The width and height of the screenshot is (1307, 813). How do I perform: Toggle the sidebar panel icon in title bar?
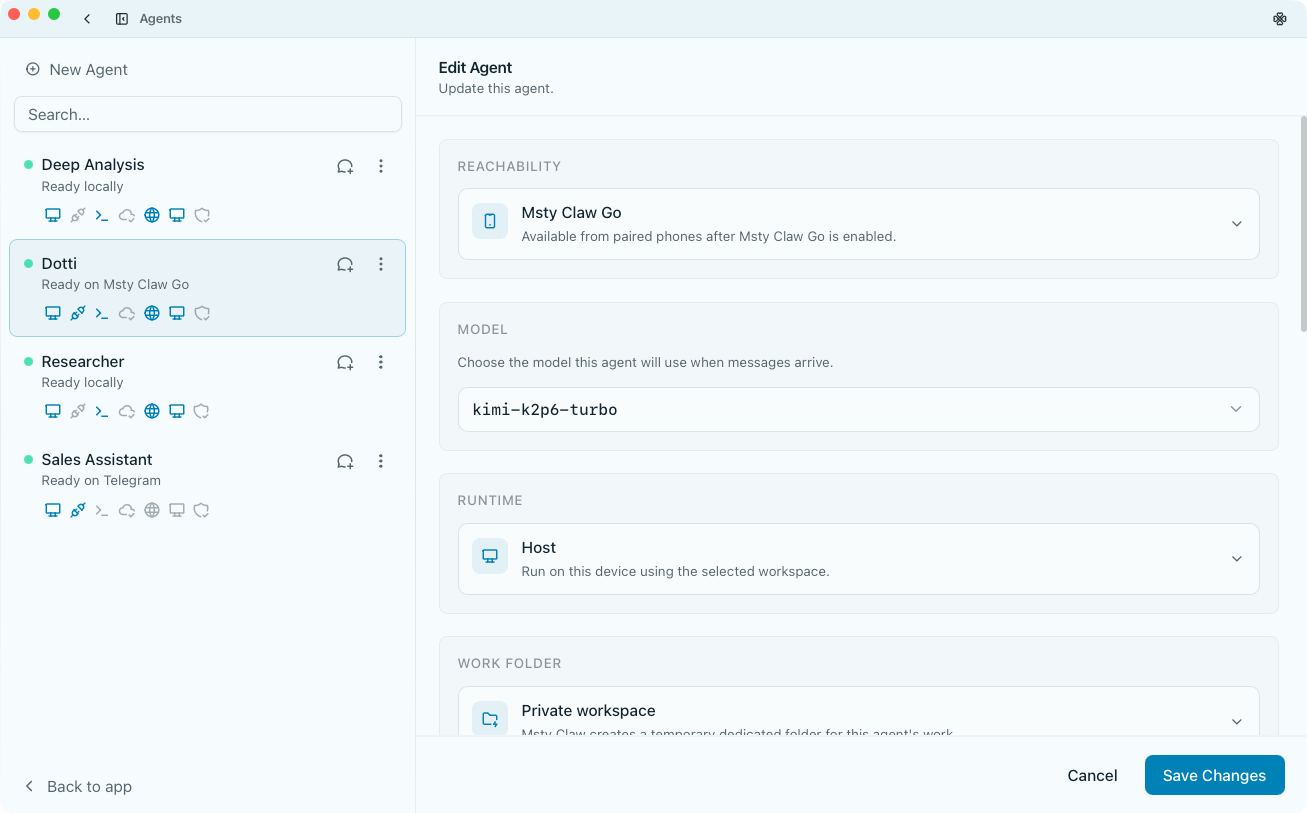tap(122, 19)
